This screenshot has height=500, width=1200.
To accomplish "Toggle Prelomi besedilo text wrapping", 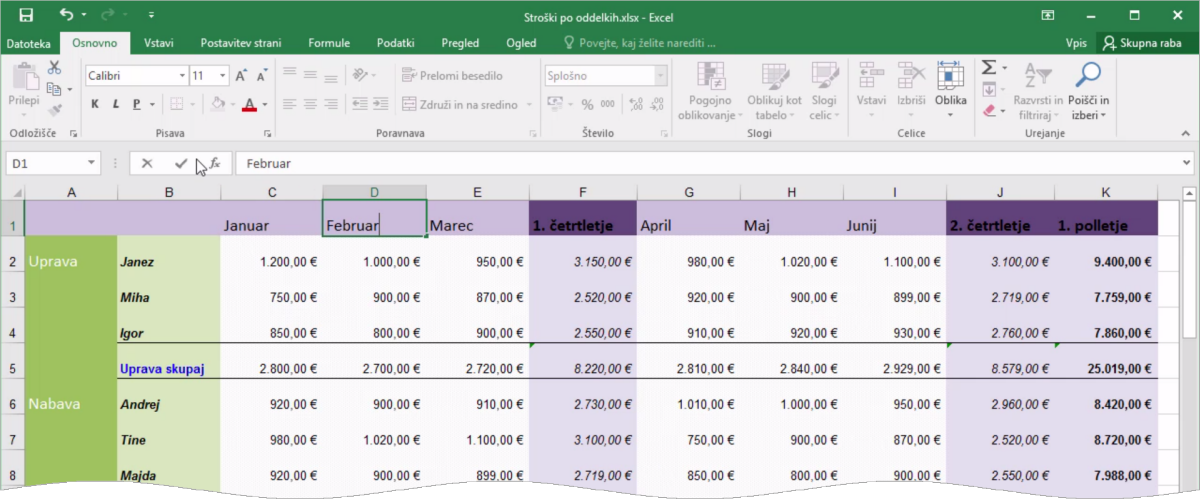I will [452, 76].
